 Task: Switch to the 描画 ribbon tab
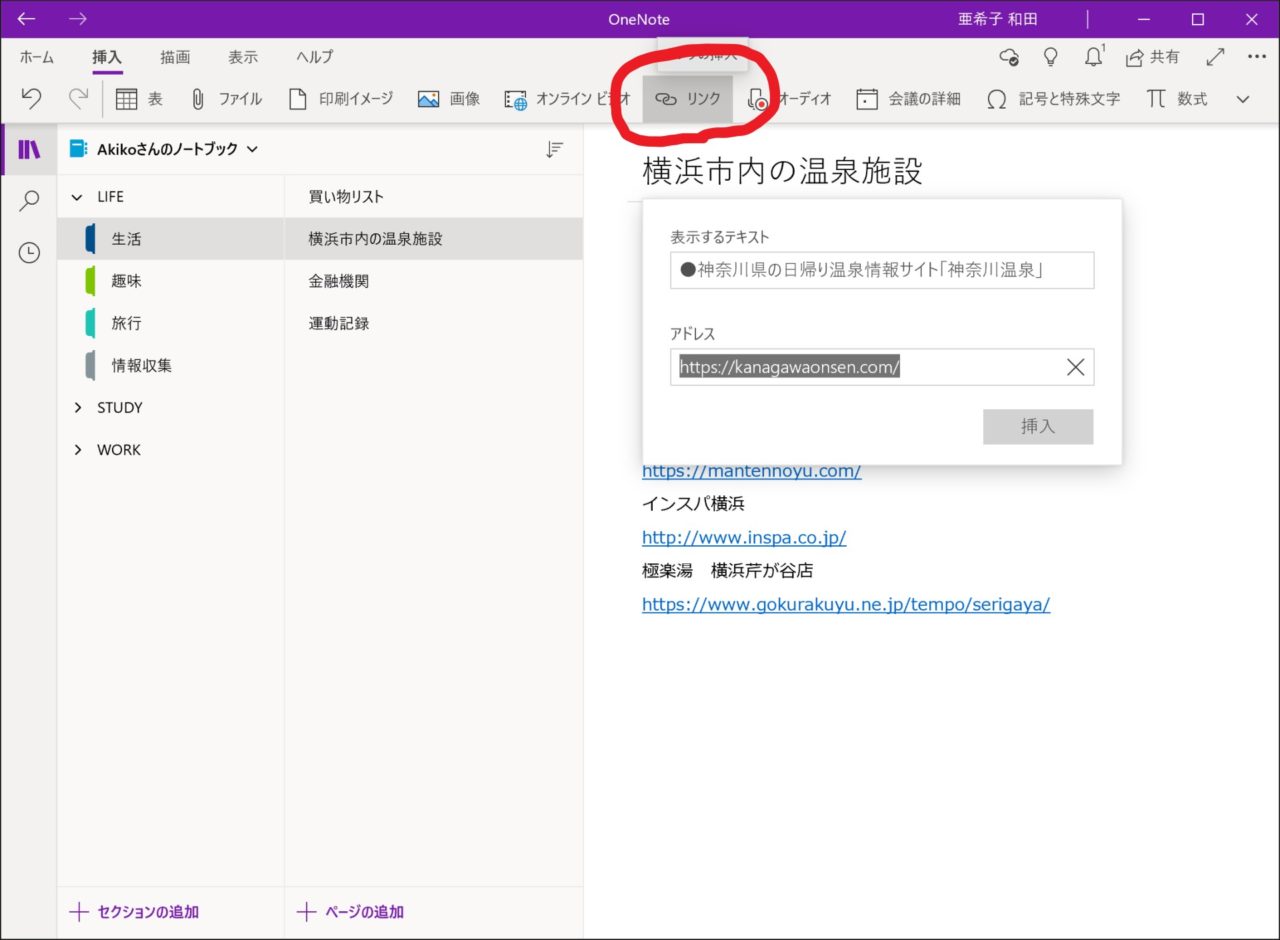[174, 57]
